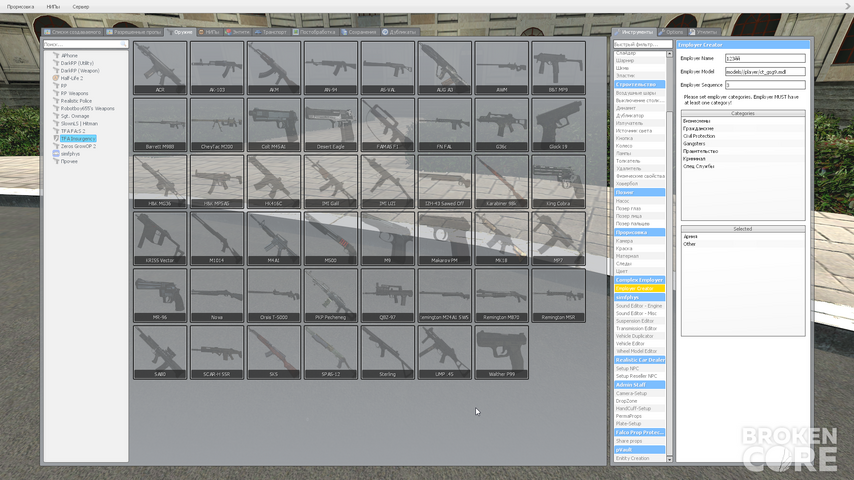Select the Walther P99 pistol icon
The height and width of the screenshot is (480, 854).
(x=501, y=353)
